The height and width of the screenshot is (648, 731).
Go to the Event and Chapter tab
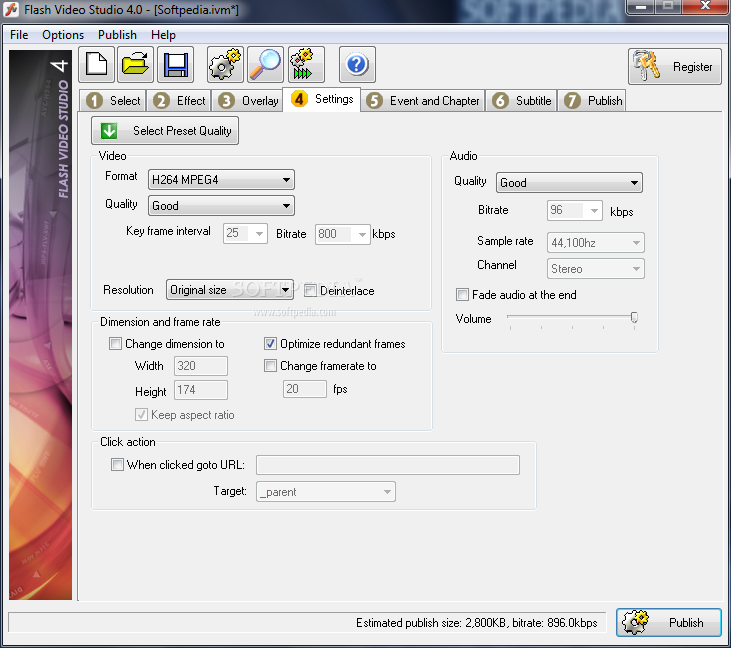(x=423, y=101)
